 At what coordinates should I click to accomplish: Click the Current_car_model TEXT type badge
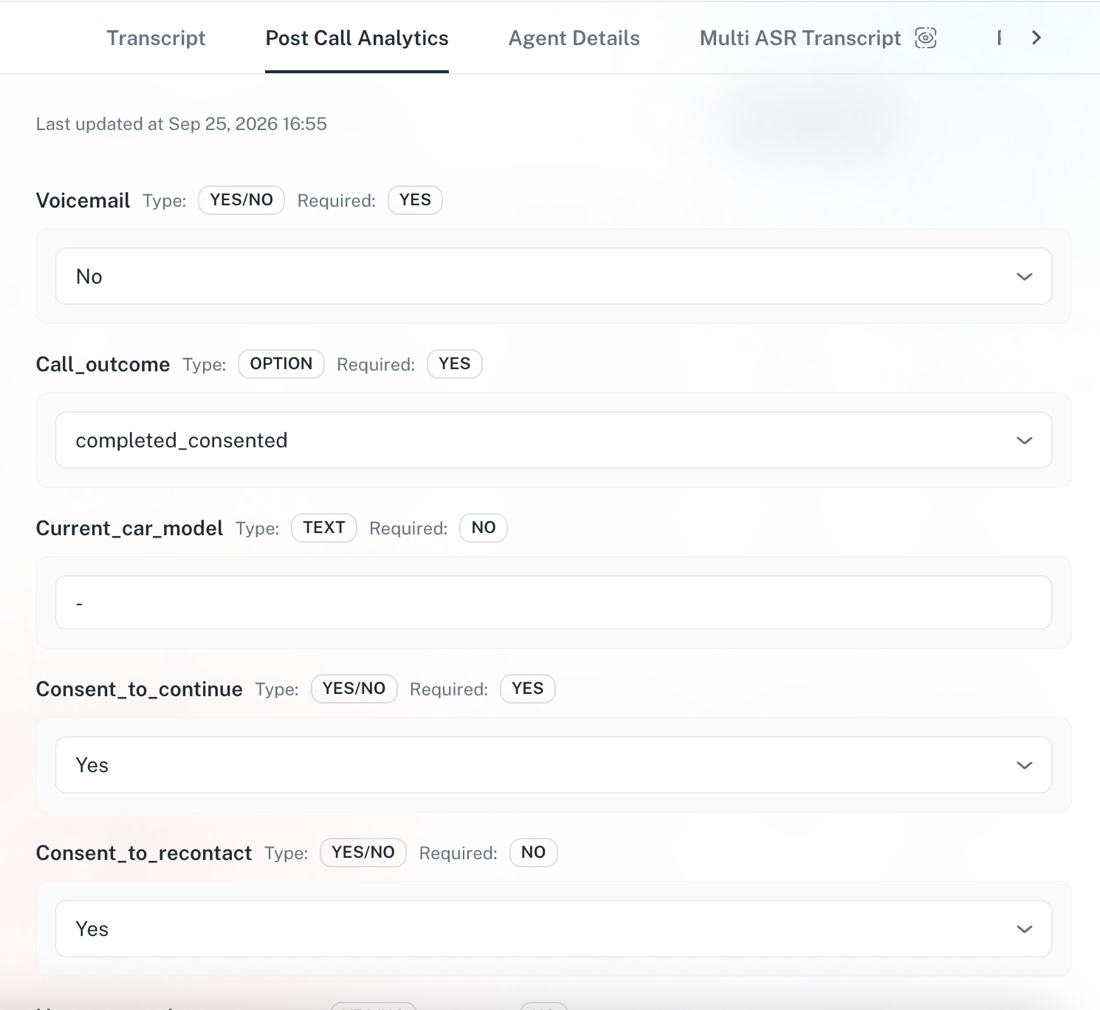[x=324, y=527]
